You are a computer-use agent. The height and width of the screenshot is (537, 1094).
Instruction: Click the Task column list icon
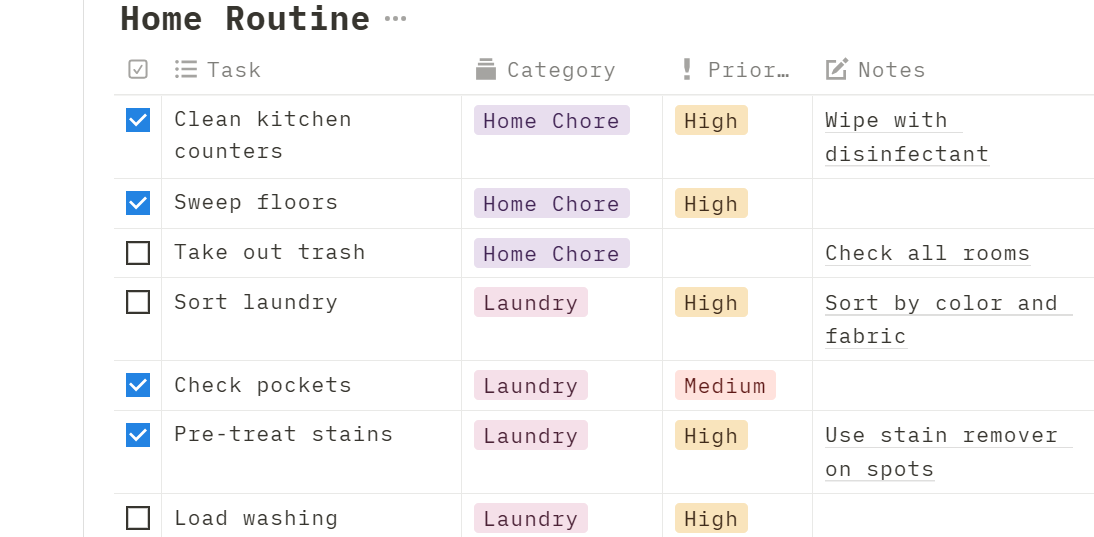tap(186, 69)
